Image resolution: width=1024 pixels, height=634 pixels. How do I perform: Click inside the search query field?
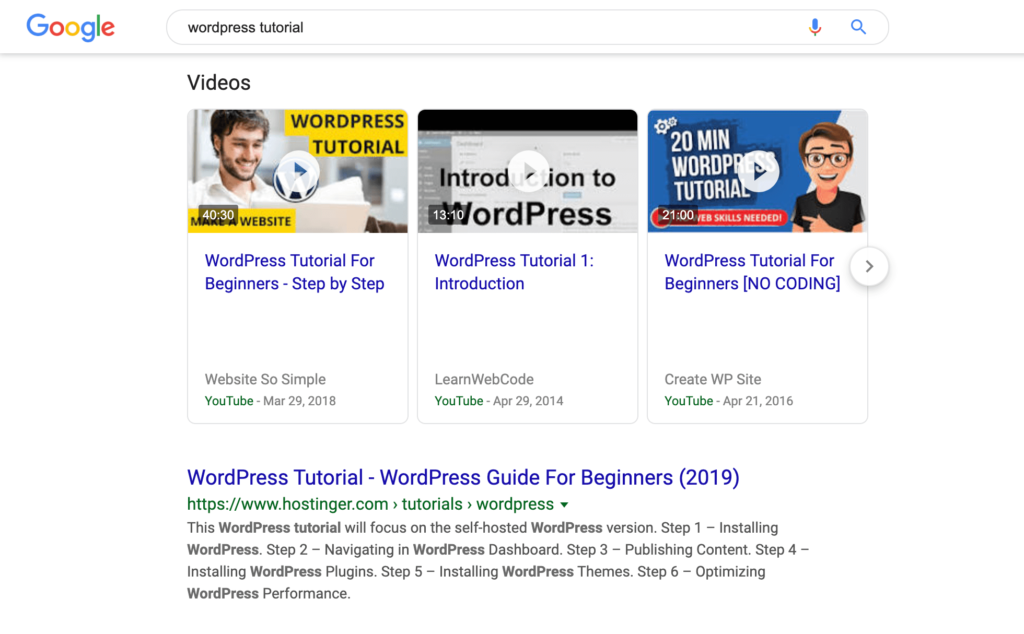480,28
